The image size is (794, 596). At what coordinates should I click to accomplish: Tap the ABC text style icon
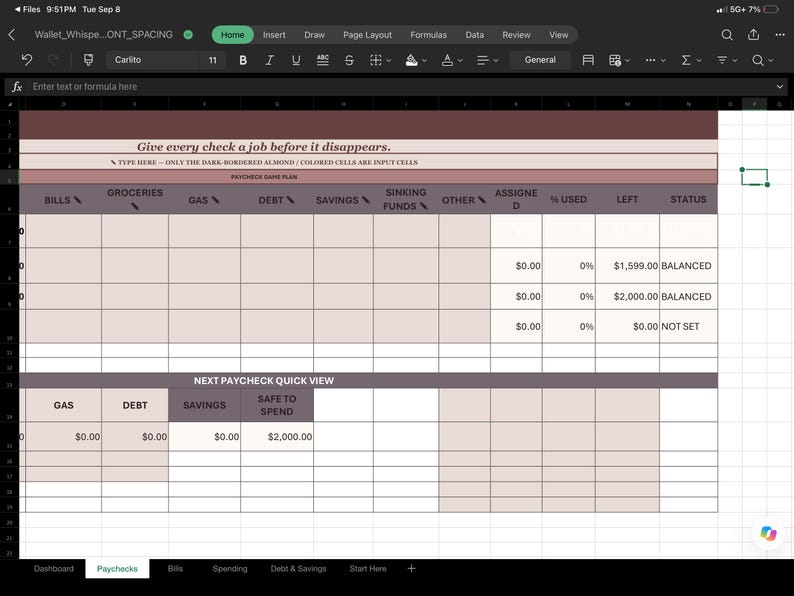[323, 60]
